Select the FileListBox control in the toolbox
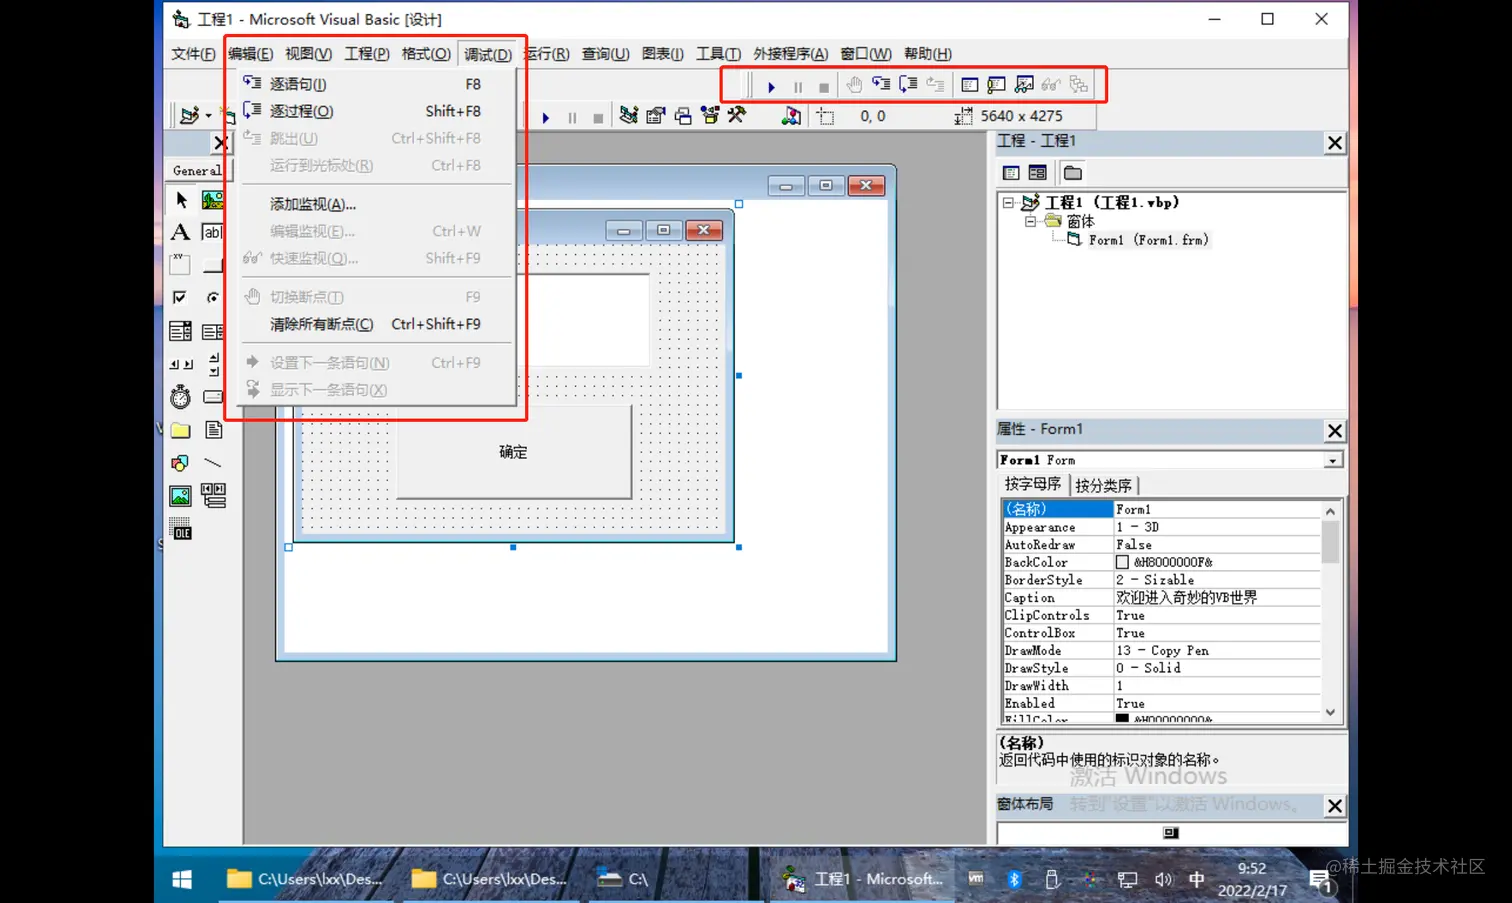The height and width of the screenshot is (903, 1512). point(212,430)
